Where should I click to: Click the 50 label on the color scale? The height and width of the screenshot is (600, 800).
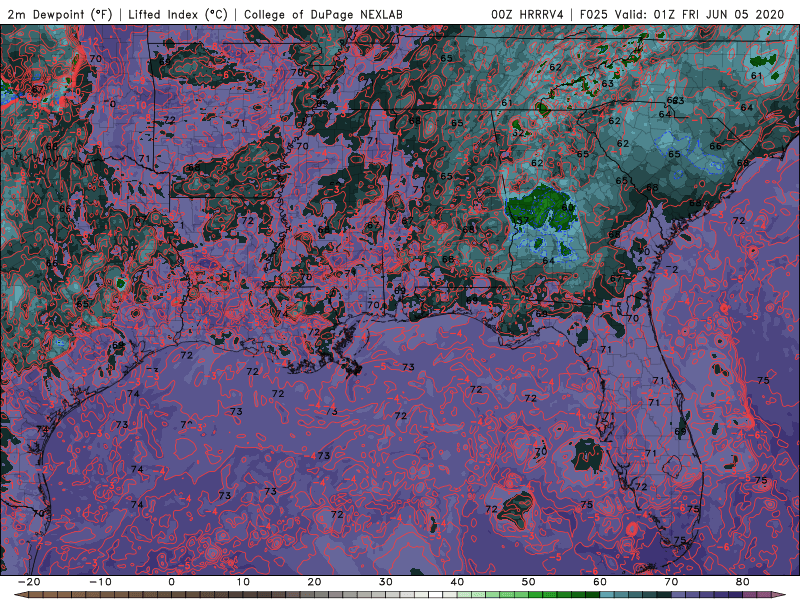click(x=529, y=582)
